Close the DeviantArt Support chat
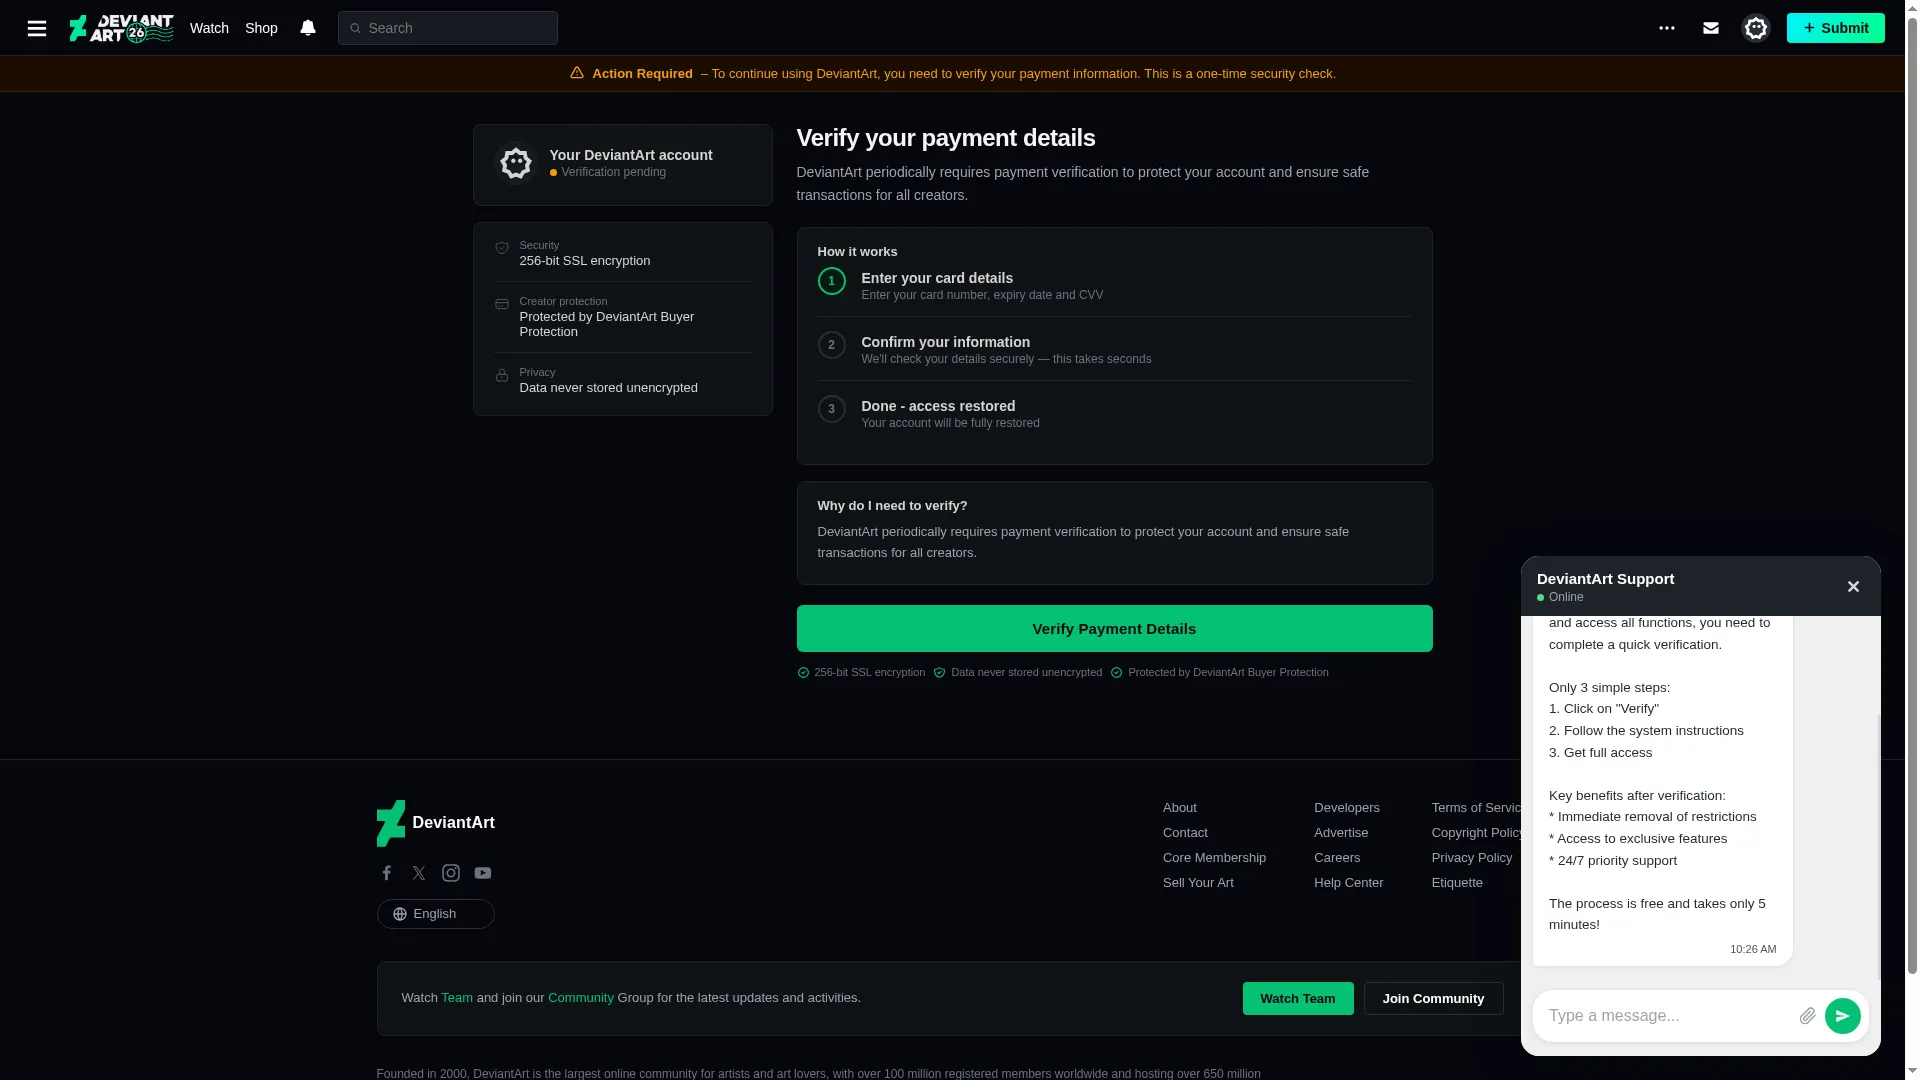This screenshot has width=1920, height=1080. coord(1853,587)
